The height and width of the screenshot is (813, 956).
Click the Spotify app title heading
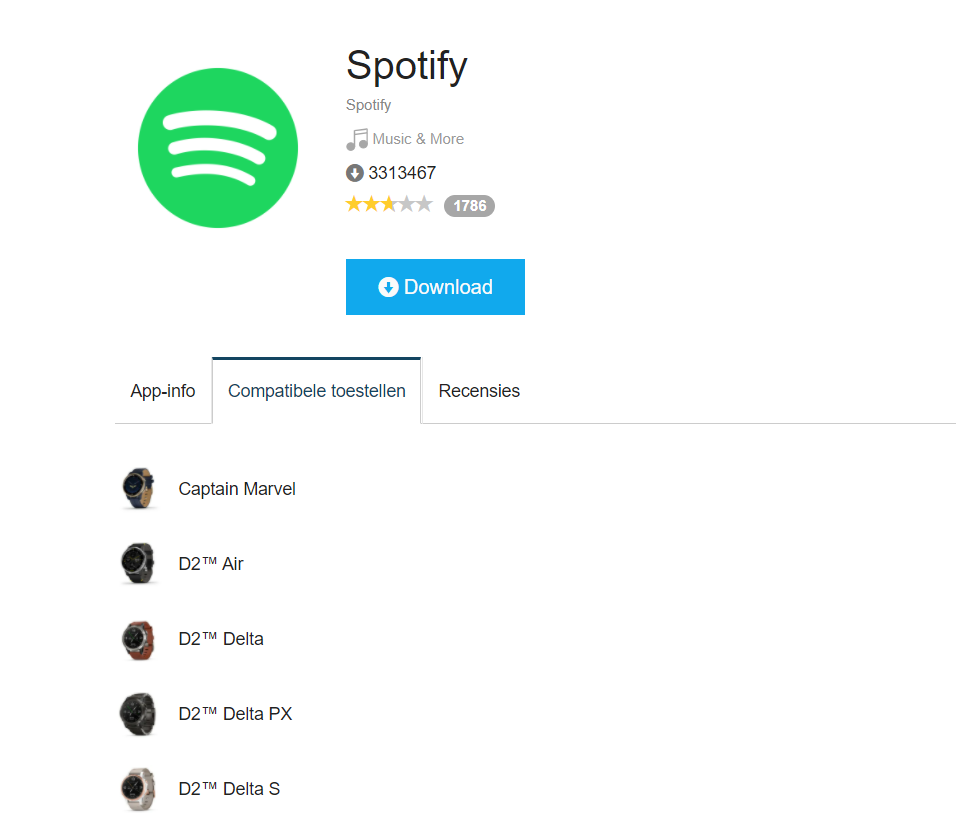point(406,66)
